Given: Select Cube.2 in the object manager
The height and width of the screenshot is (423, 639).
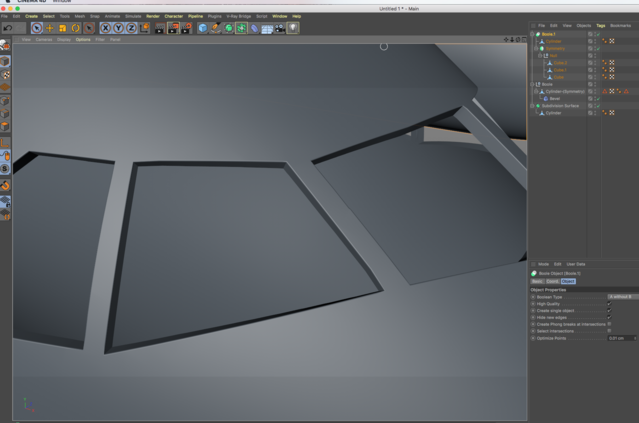Looking at the screenshot, I should click(560, 63).
